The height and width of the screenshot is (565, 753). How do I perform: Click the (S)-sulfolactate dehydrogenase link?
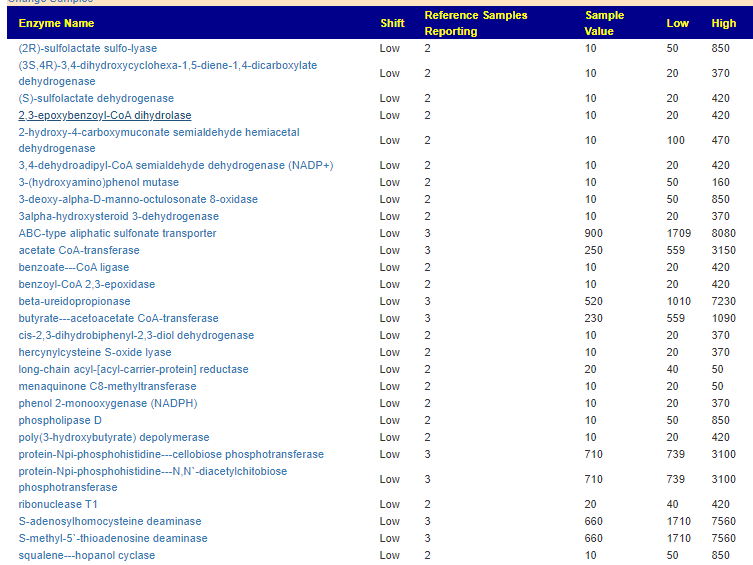point(96,98)
